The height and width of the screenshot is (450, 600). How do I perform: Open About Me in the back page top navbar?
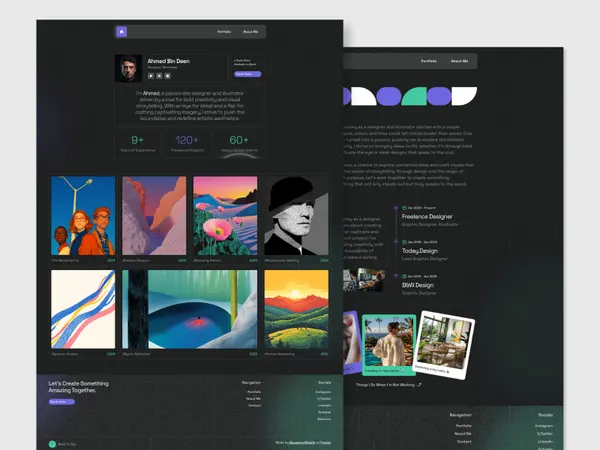point(459,61)
